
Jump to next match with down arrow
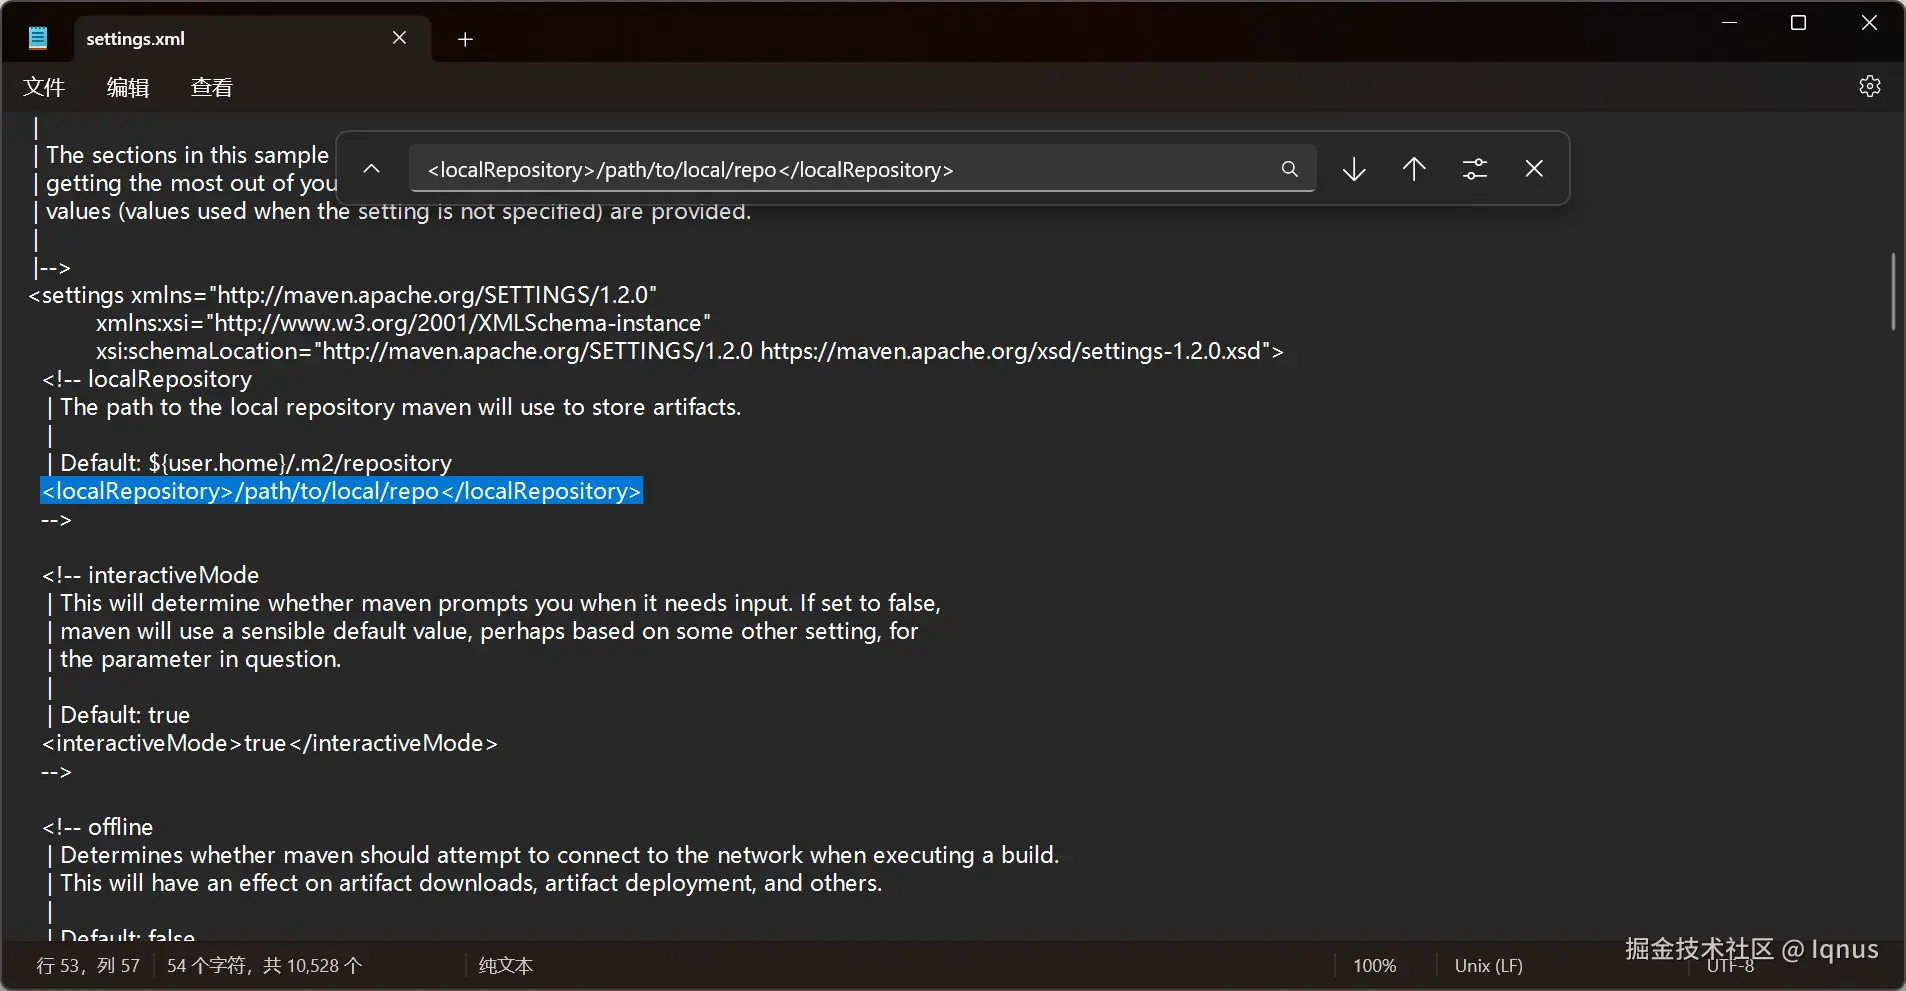pos(1354,169)
